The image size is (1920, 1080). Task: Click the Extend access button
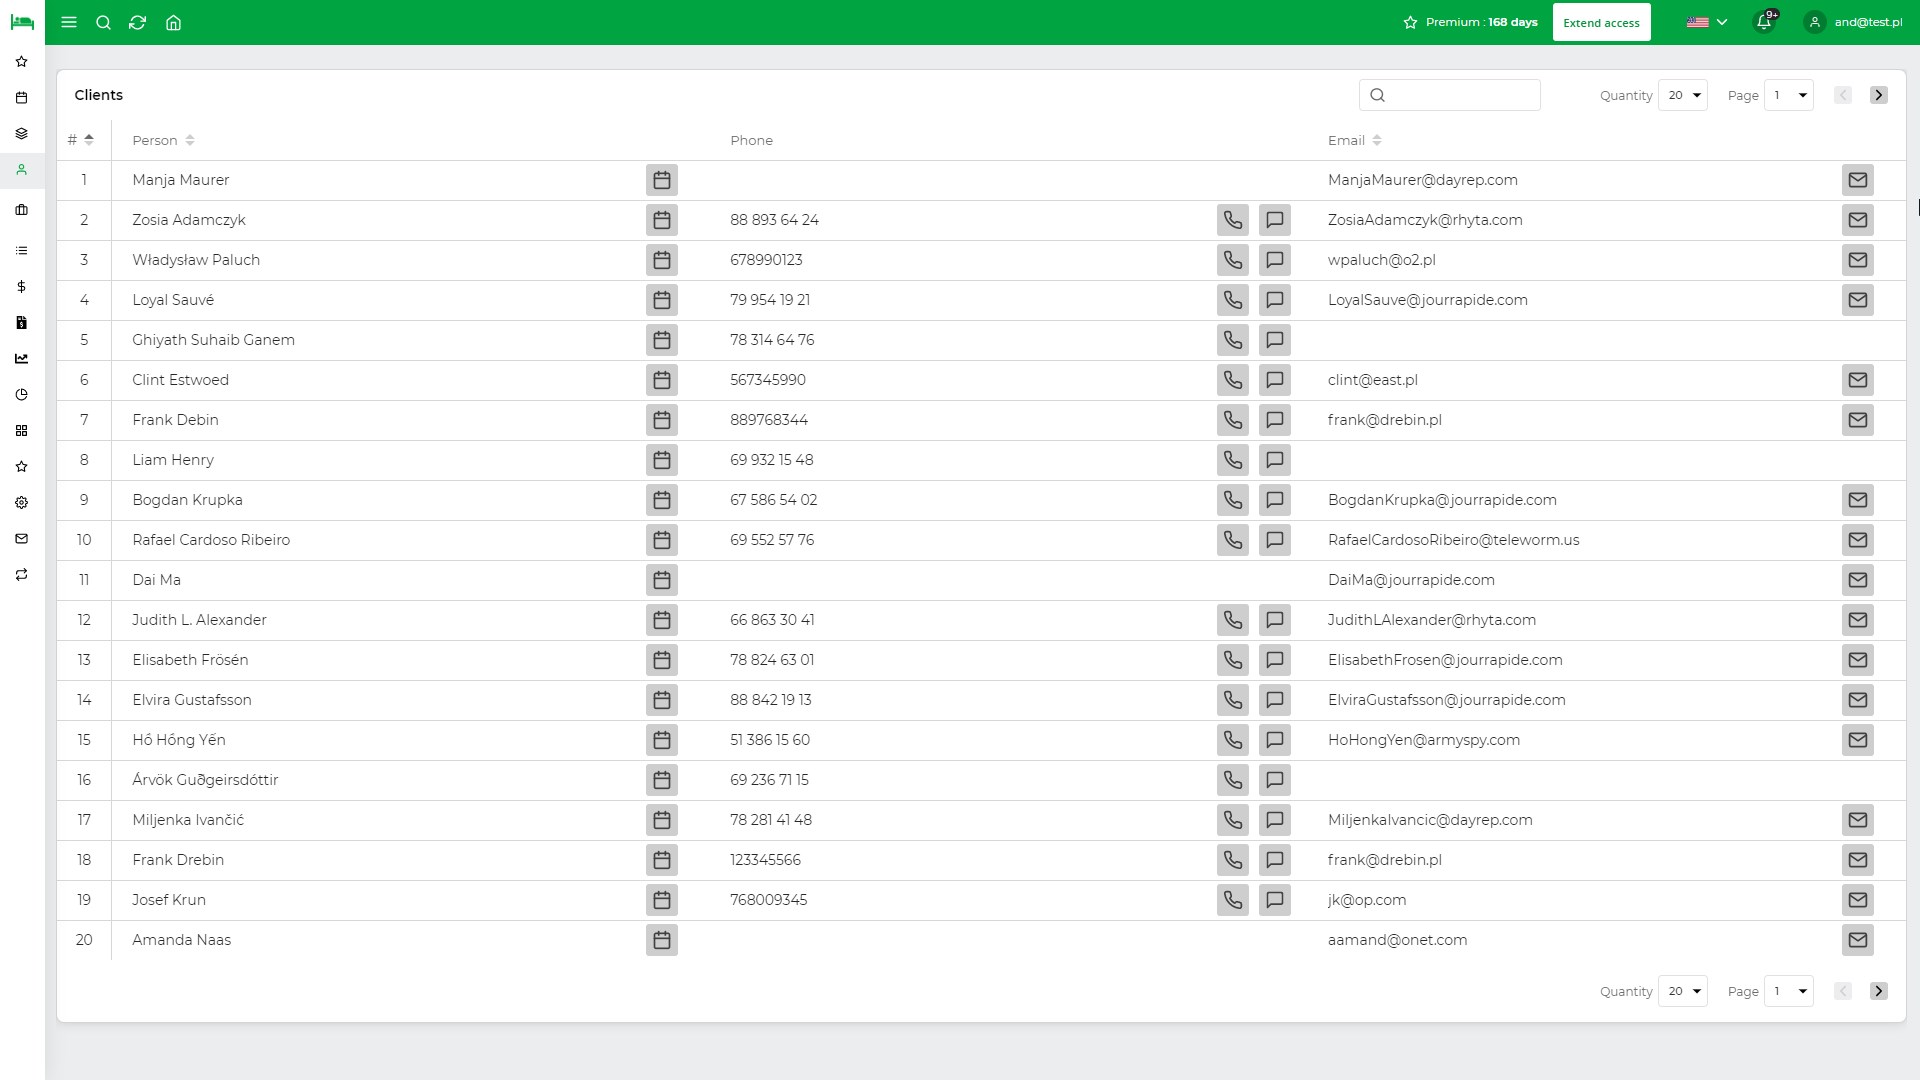(x=1601, y=22)
